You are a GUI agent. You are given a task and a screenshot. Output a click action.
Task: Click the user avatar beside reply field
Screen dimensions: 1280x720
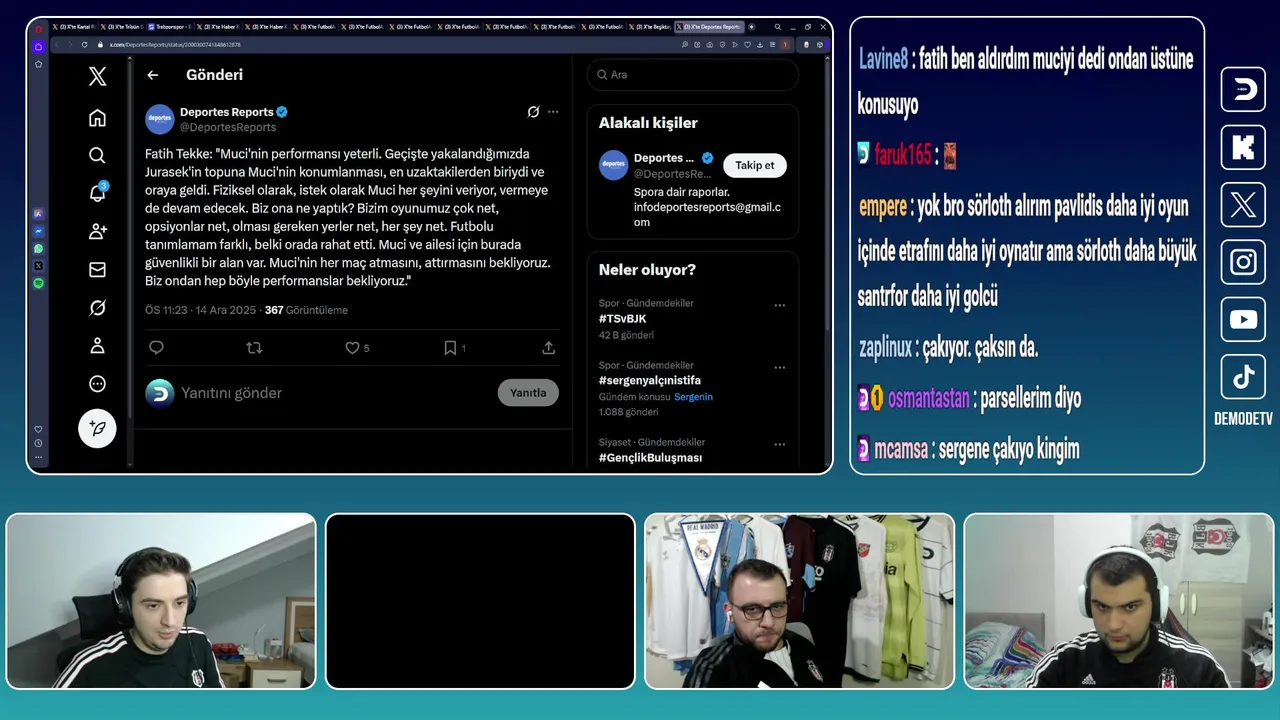pos(160,393)
